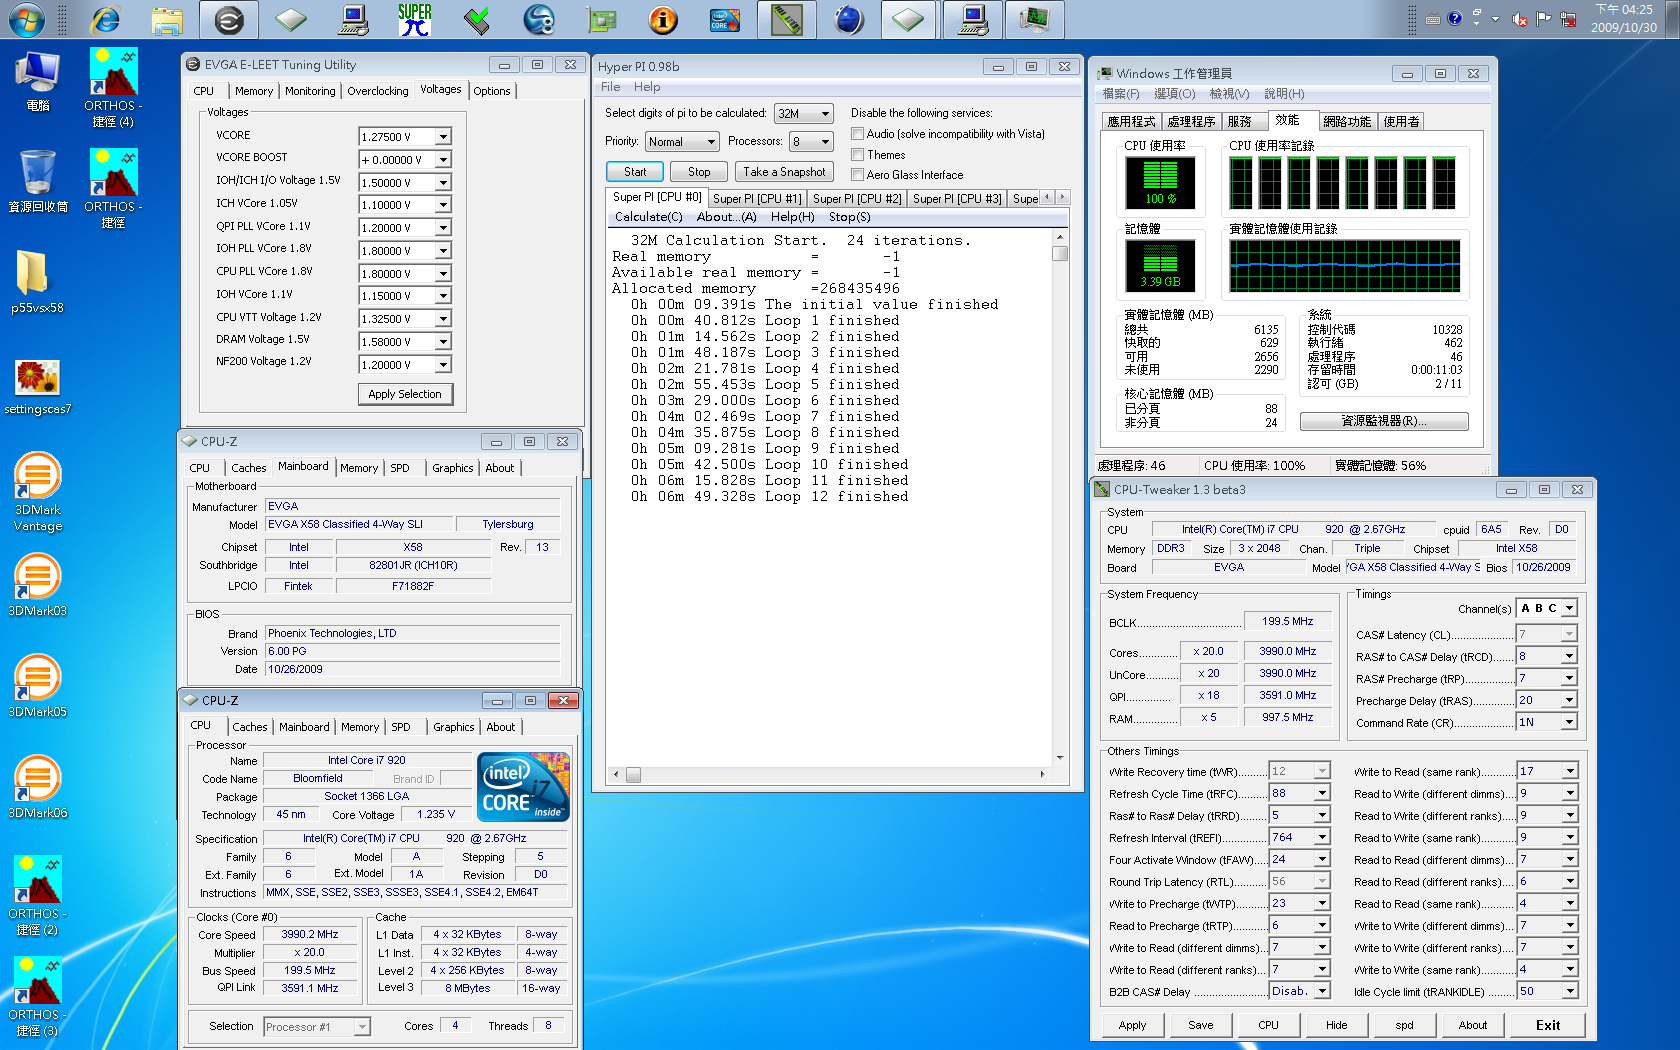Toggle Aero Glass Interface checkbox
1680x1050 pixels.
857,175
